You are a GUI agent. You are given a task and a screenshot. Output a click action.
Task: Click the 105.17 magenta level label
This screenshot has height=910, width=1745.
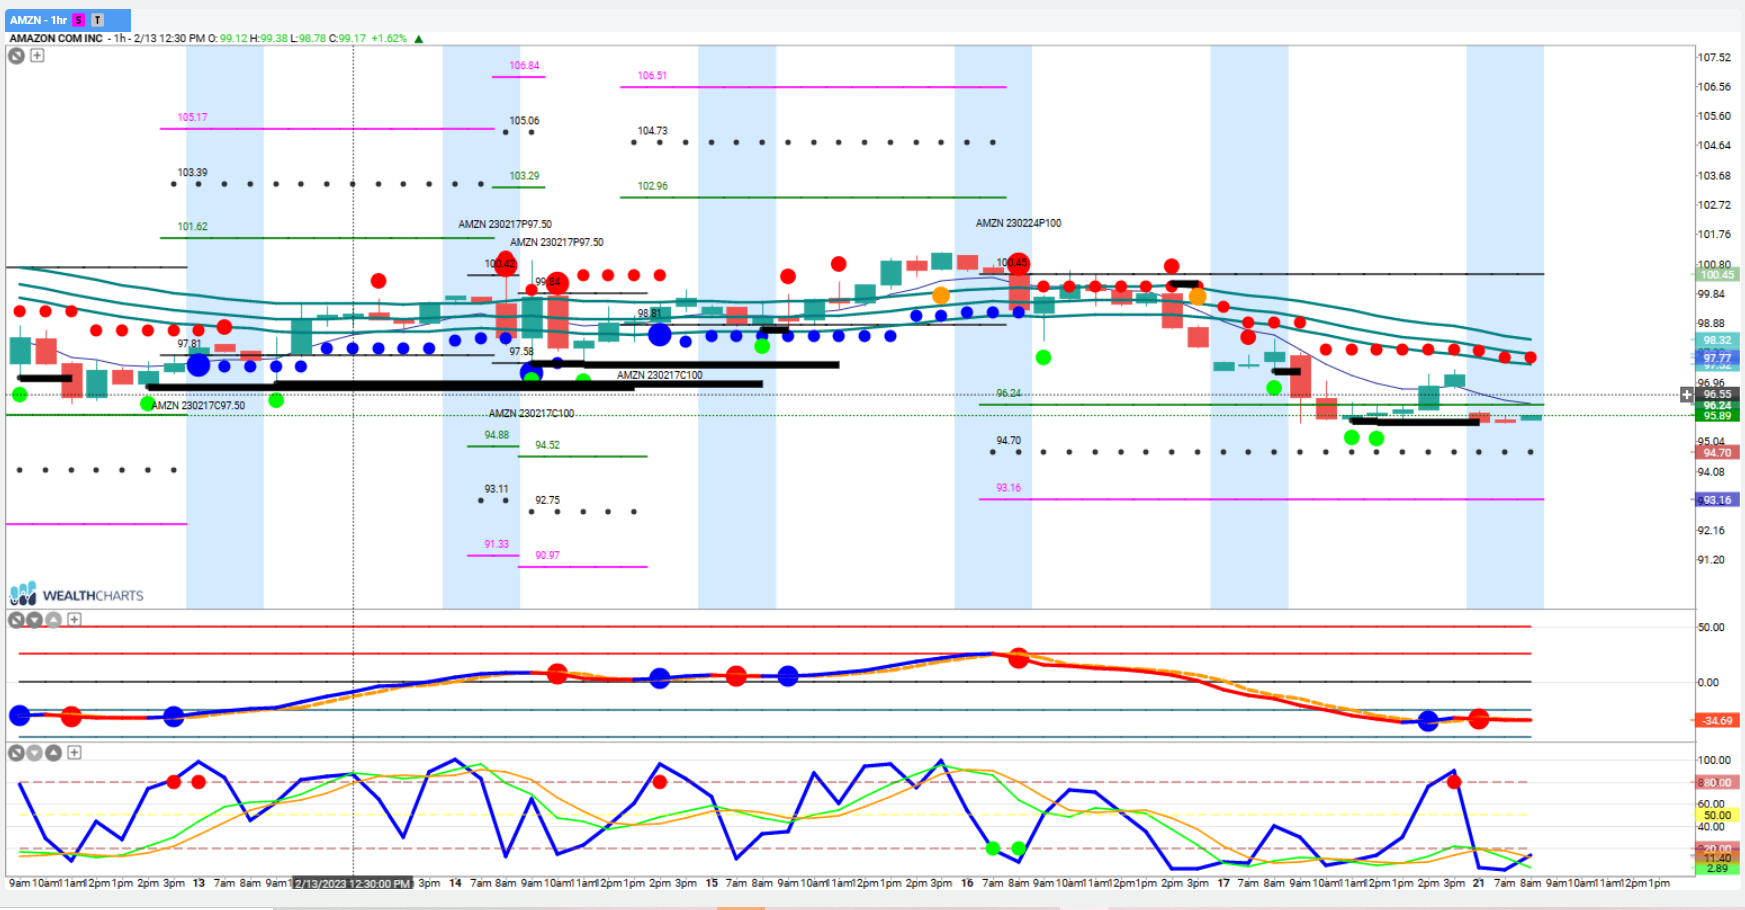coord(192,118)
